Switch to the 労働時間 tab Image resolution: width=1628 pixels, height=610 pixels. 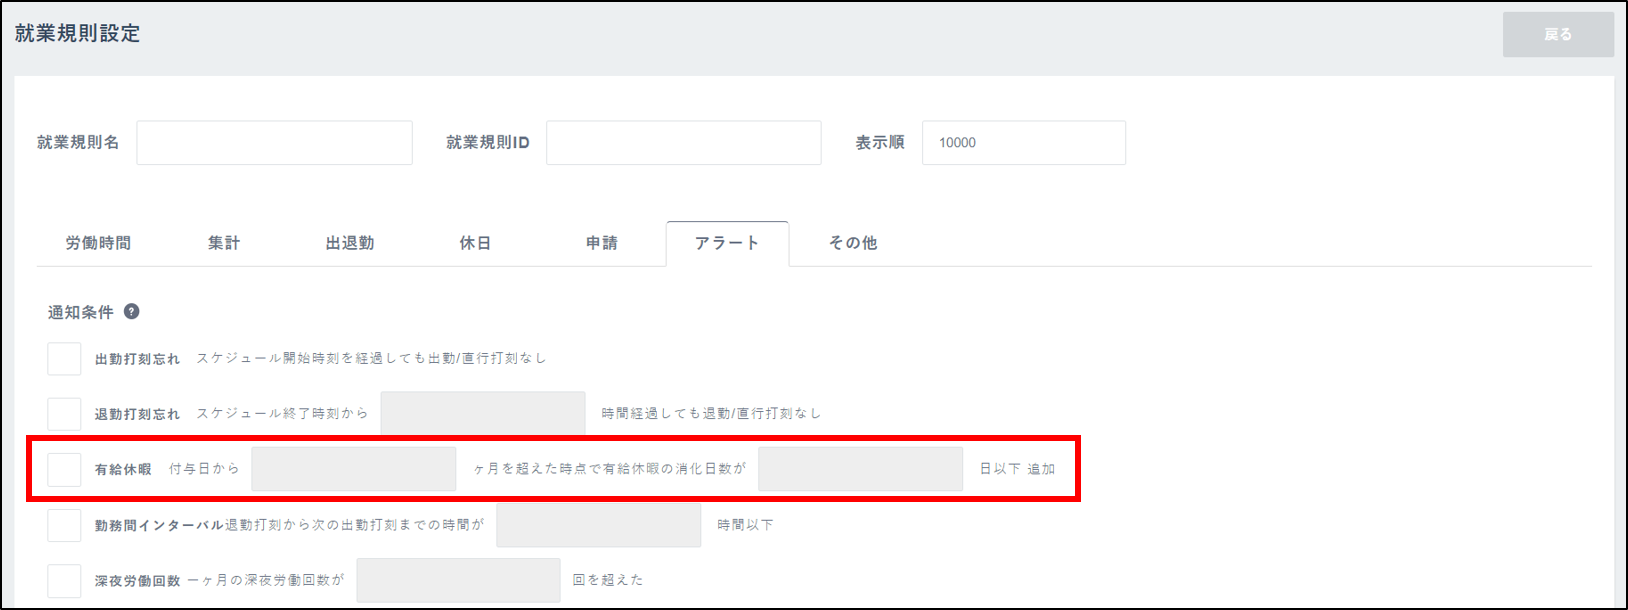(98, 243)
